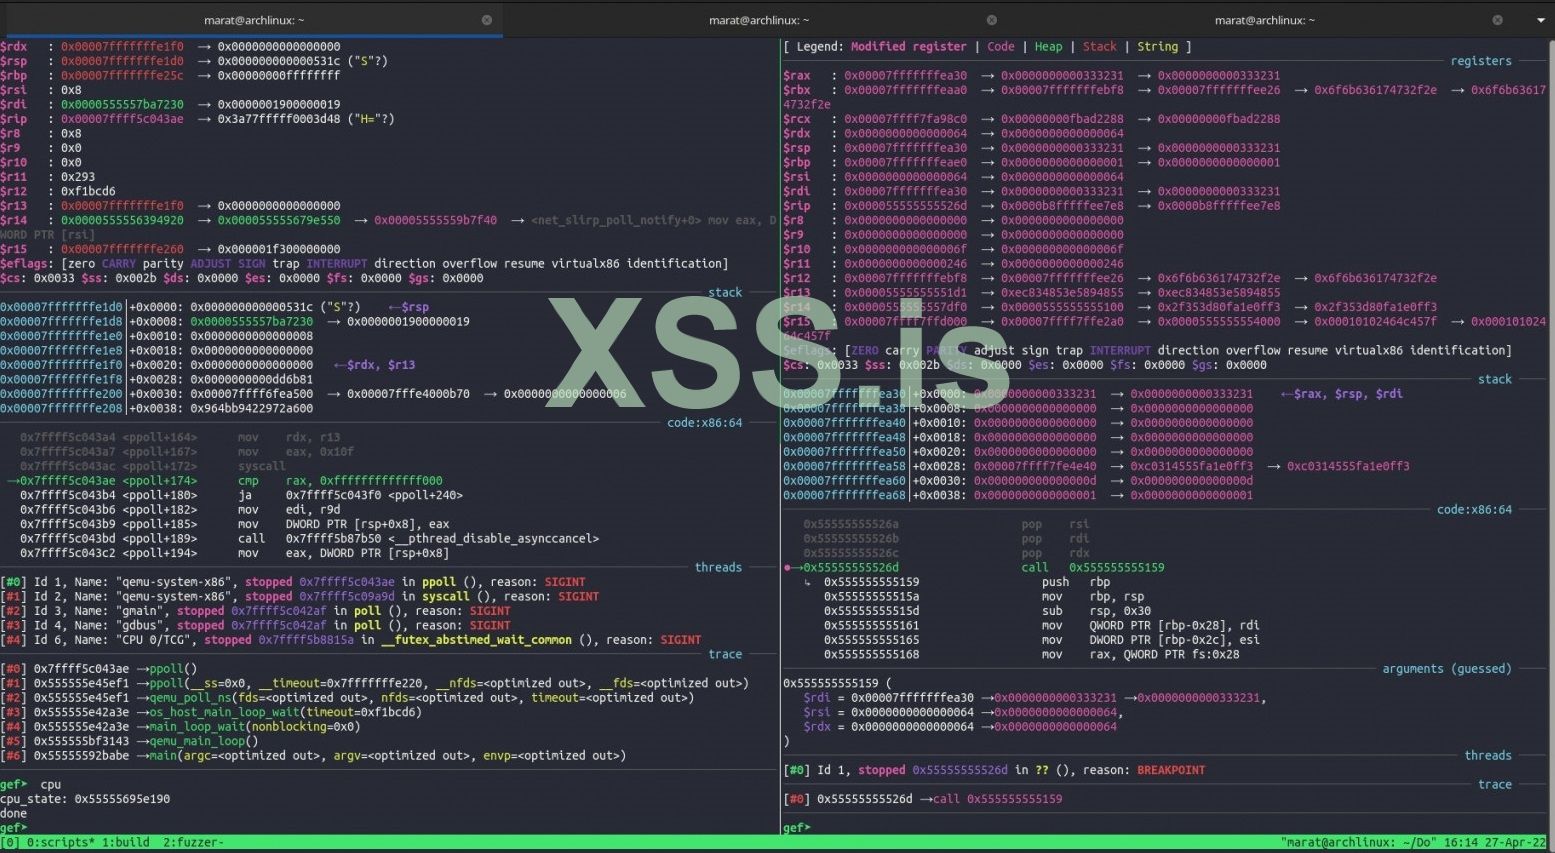Click thread row with Name "gmain"

pyautogui.click(x=256, y=611)
